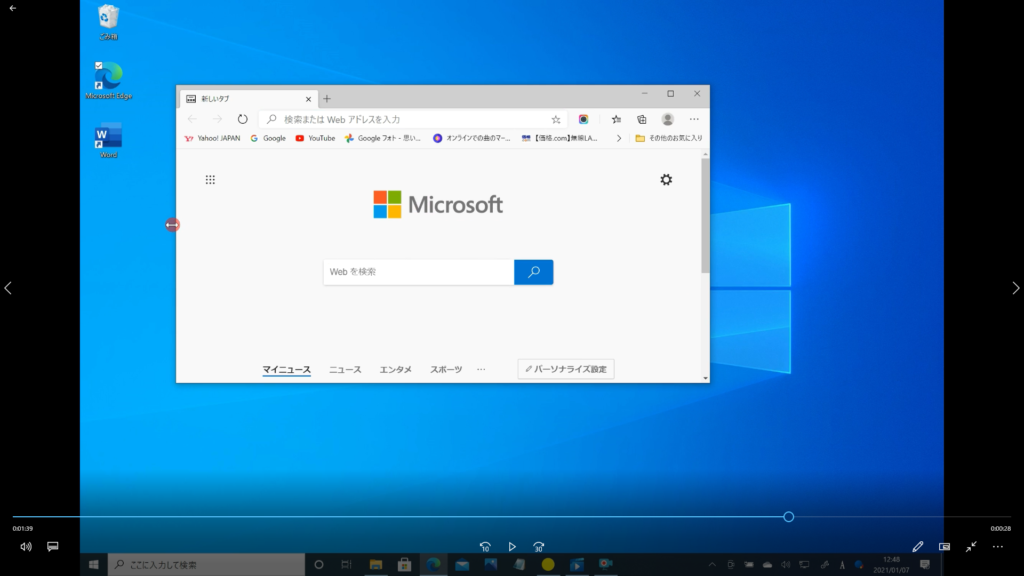Open the その他のお気に入り folder

669,138
